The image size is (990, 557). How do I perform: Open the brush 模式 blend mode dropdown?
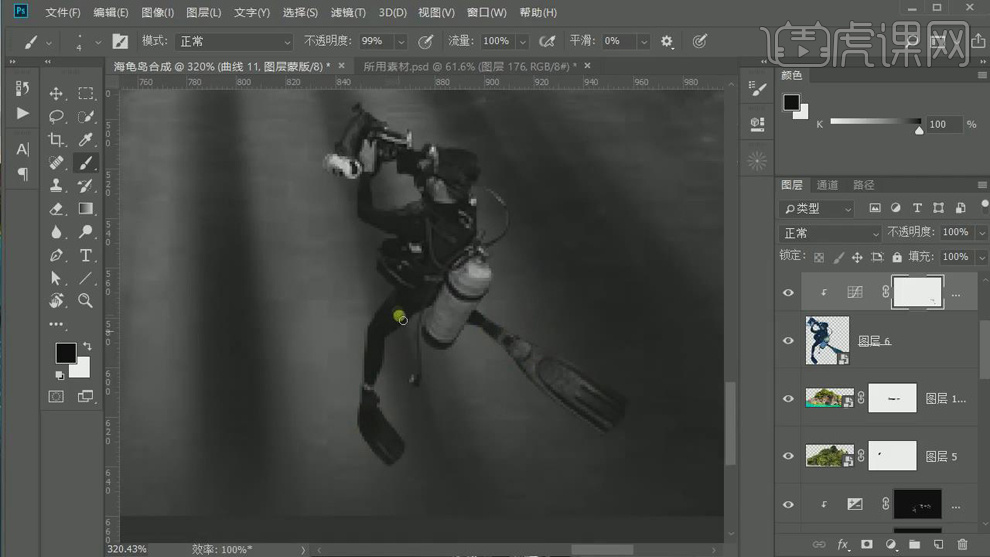(234, 41)
